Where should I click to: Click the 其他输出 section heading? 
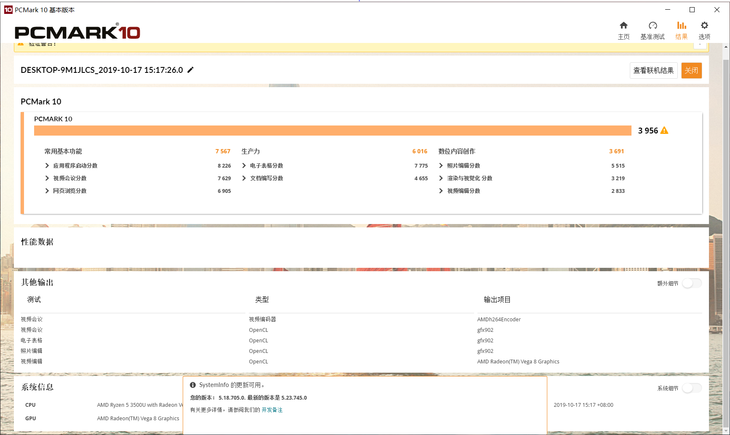click(37, 282)
